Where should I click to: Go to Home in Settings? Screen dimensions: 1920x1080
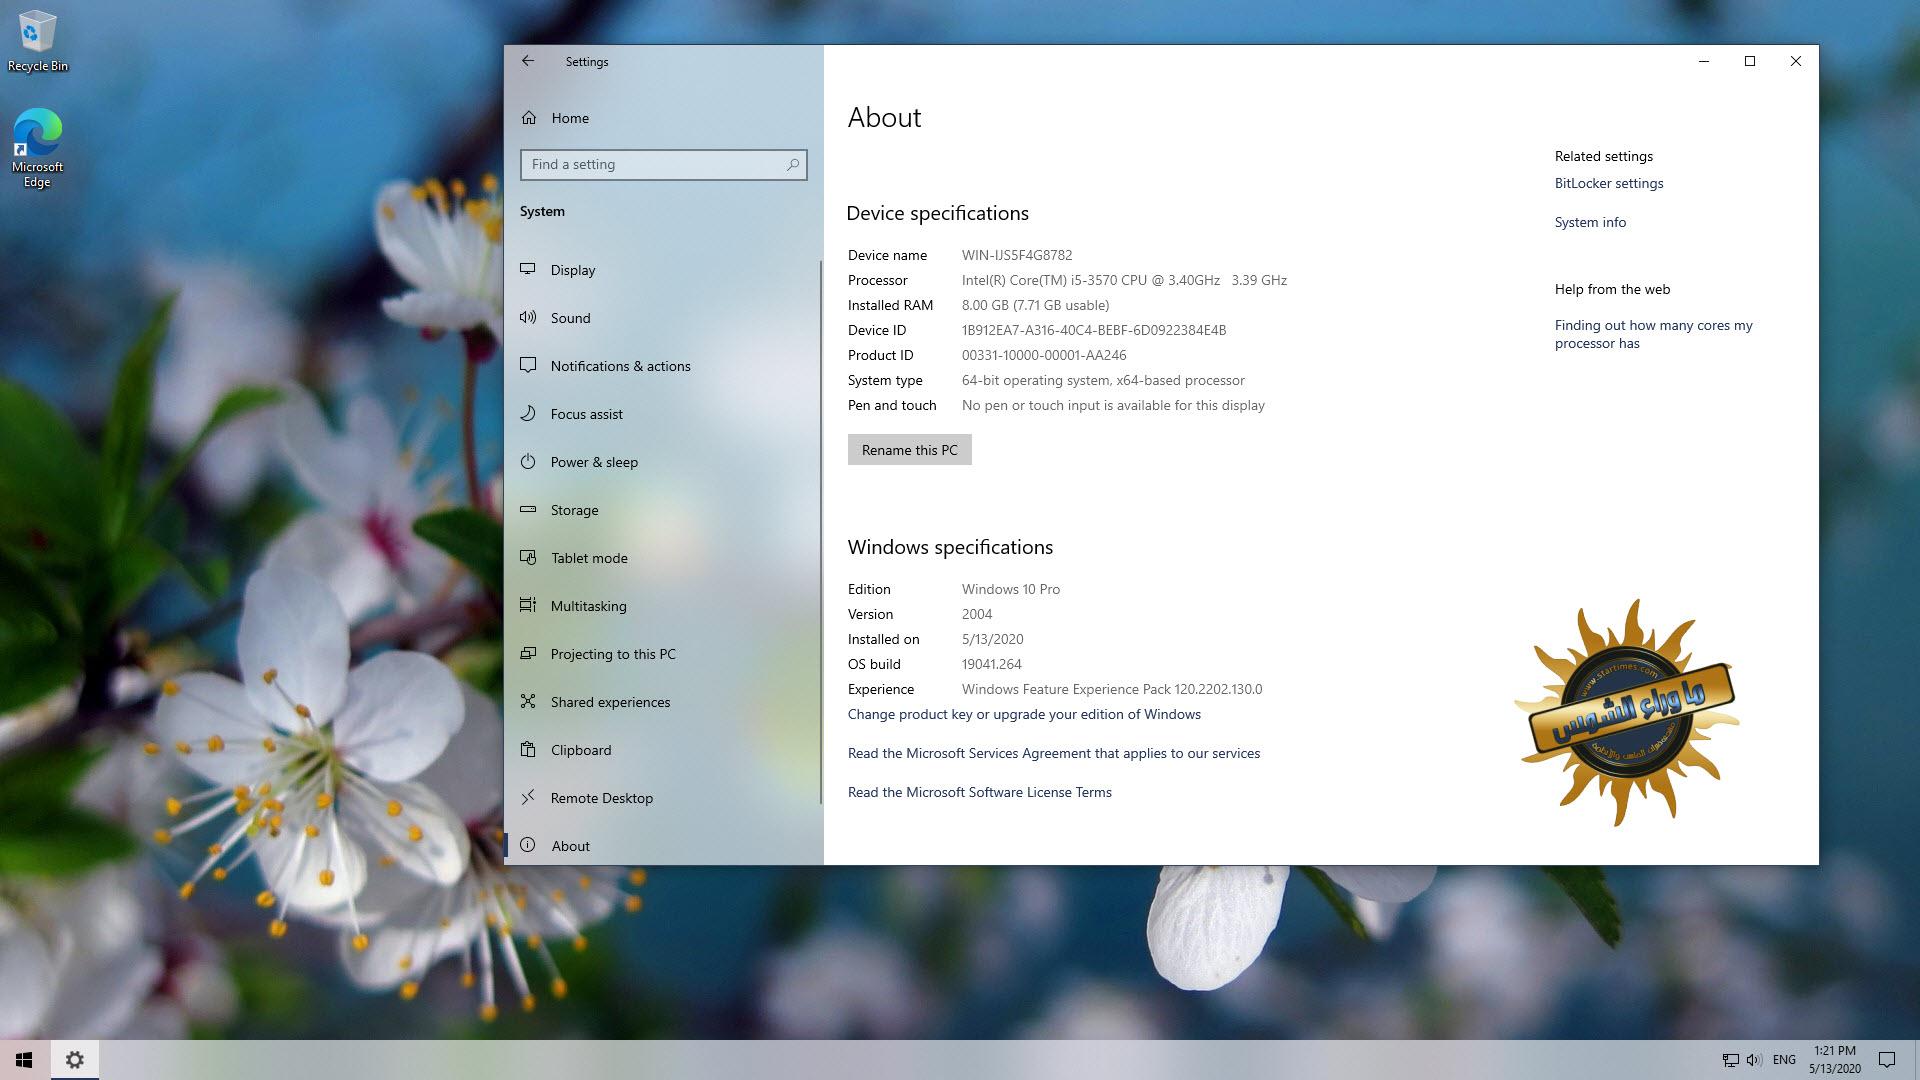tap(570, 118)
